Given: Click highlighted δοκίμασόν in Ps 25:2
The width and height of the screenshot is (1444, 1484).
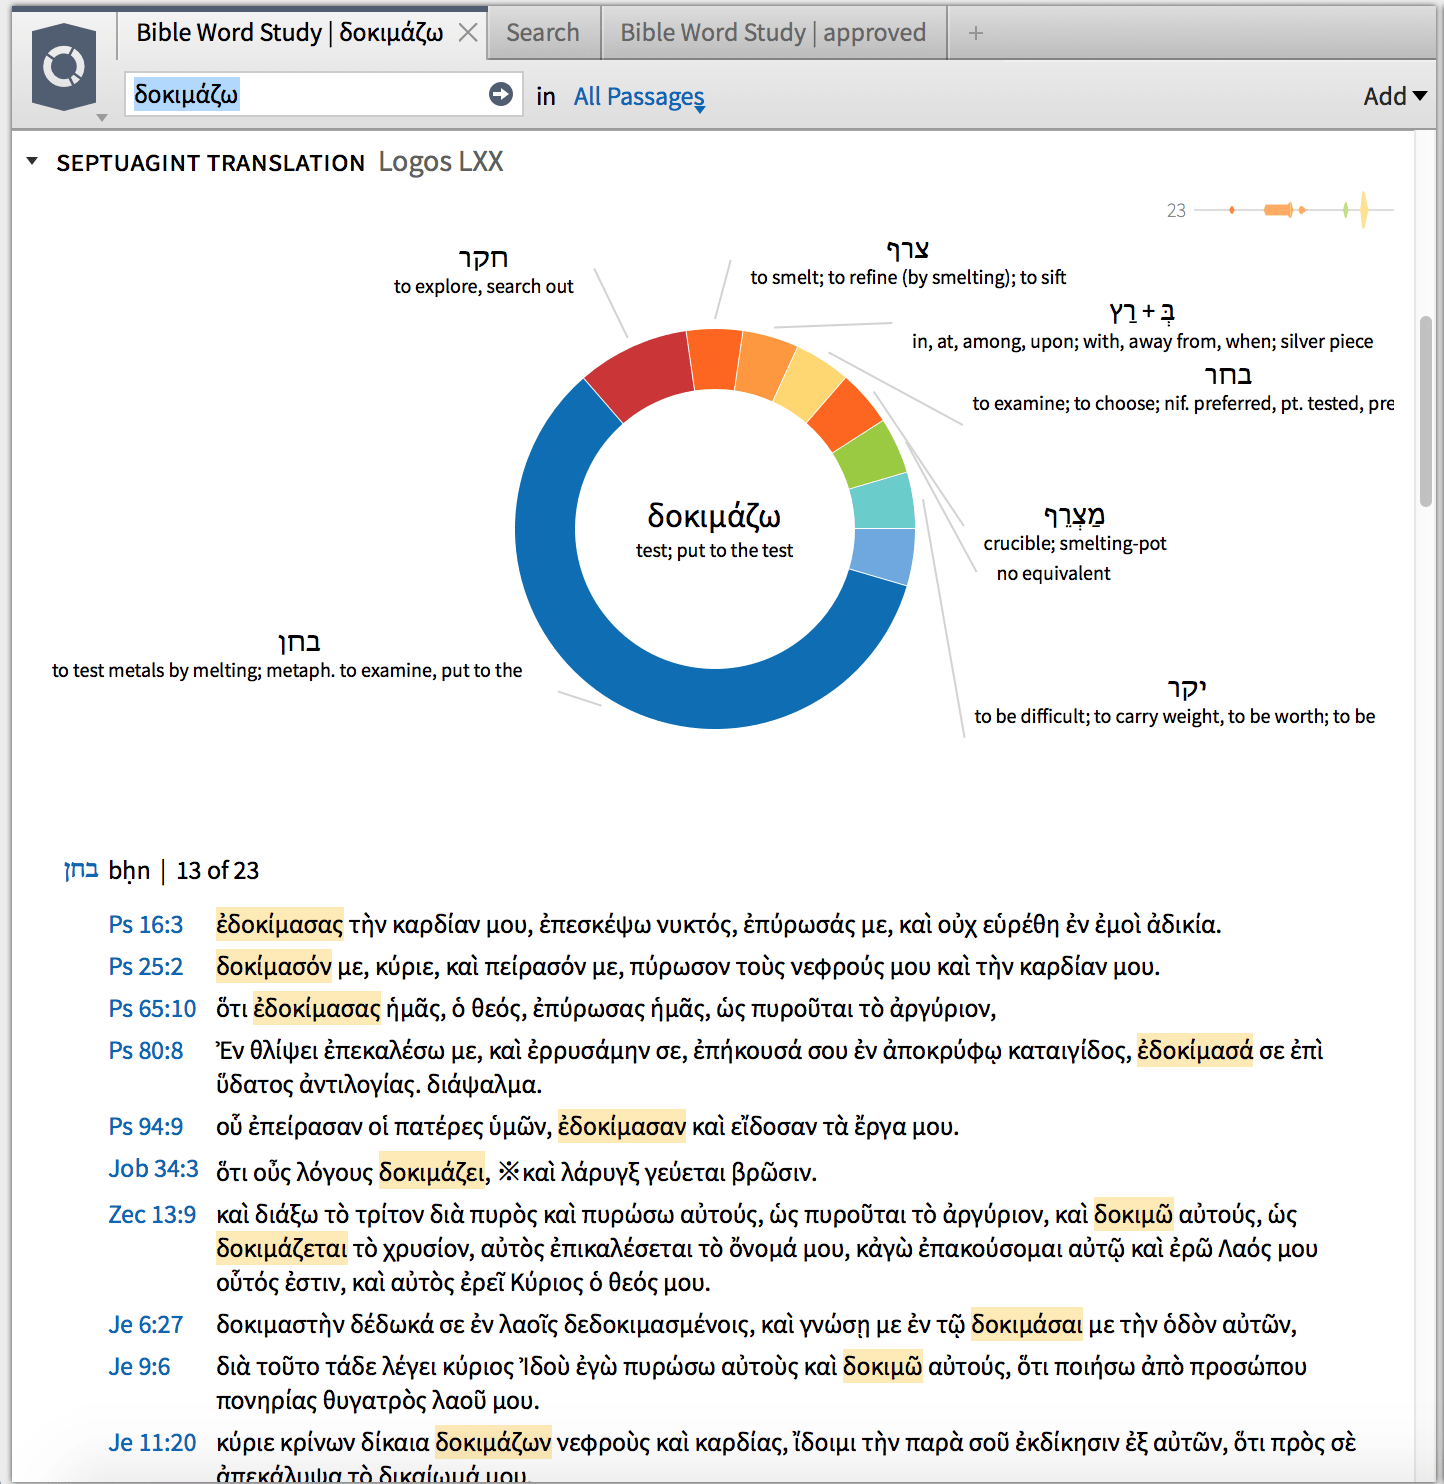Looking at the screenshot, I should coord(274,966).
